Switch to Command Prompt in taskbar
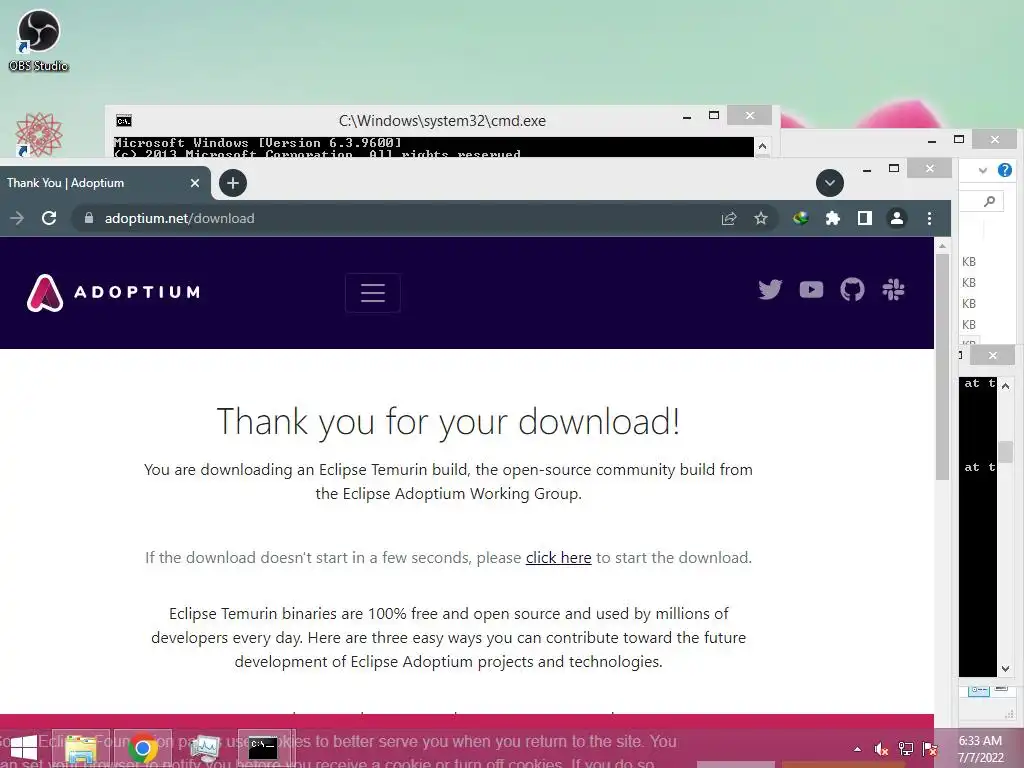The width and height of the screenshot is (1024, 768). click(x=264, y=748)
